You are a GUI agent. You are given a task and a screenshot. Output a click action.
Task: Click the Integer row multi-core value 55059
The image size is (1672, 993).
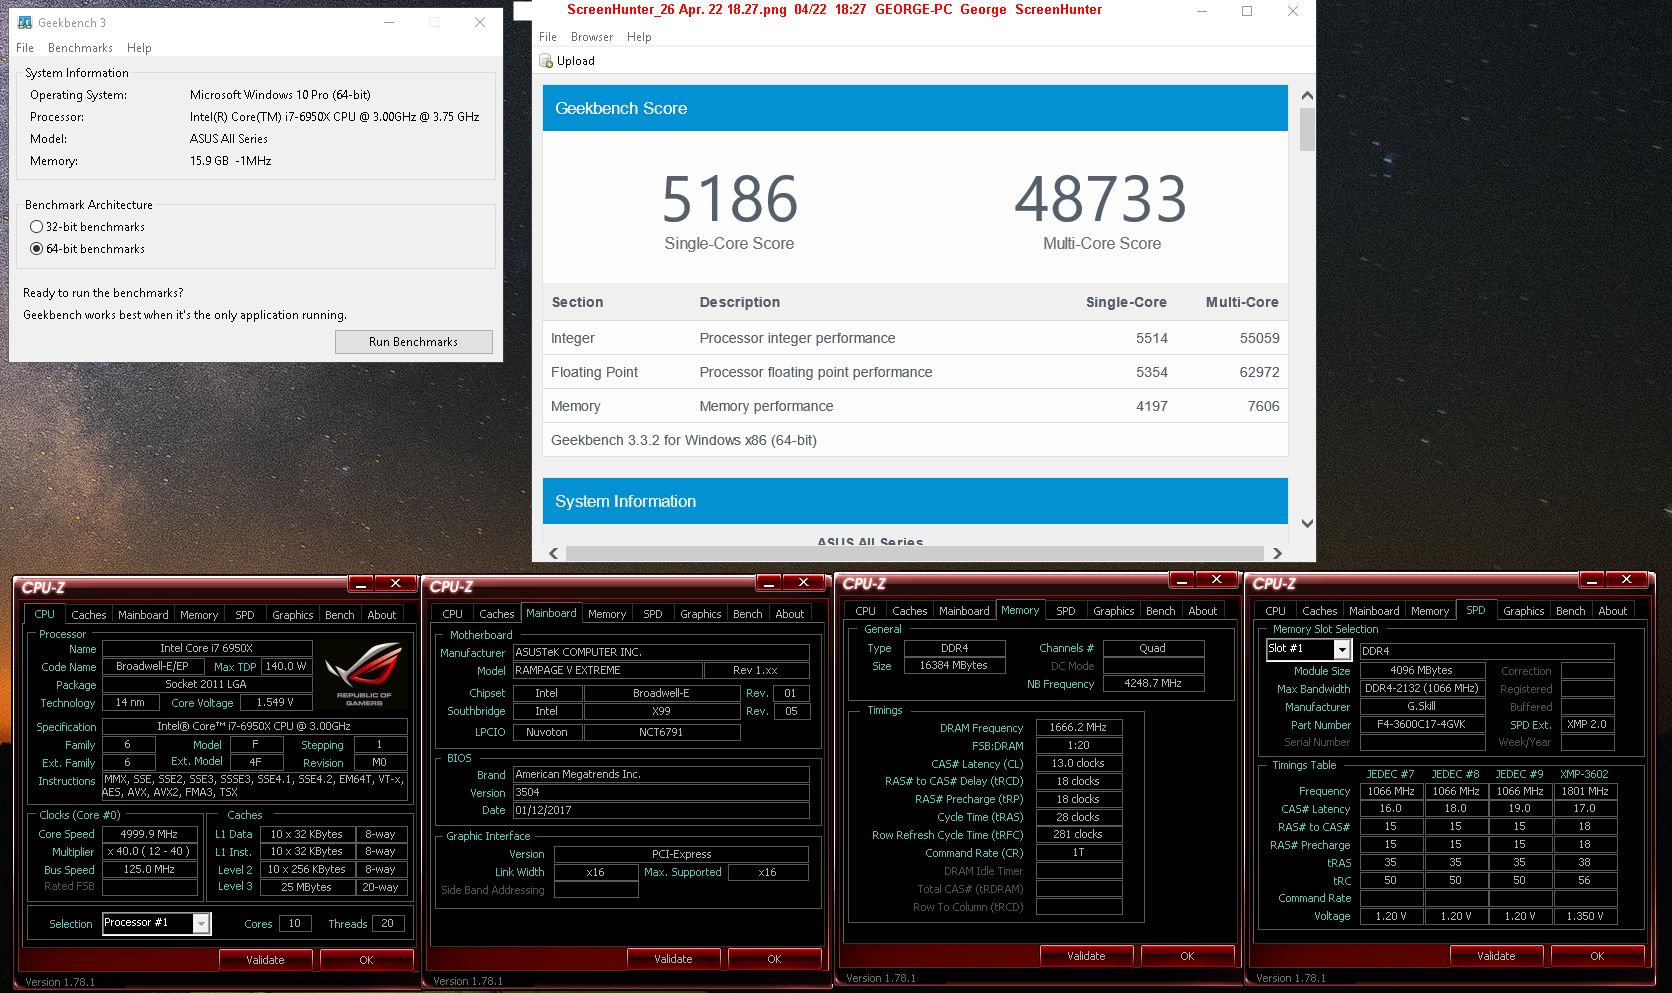pyautogui.click(x=1259, y=338)
